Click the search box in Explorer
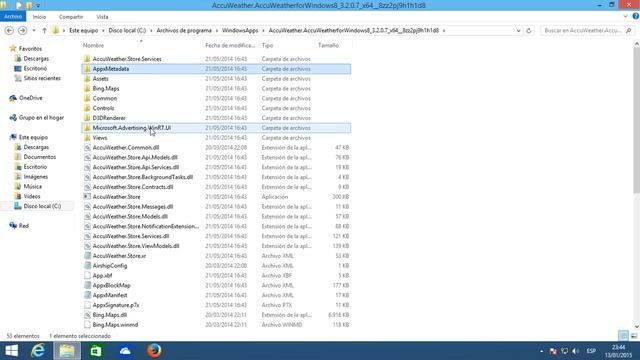The width and height of the screenshot is (640, 360). [583, 31]
